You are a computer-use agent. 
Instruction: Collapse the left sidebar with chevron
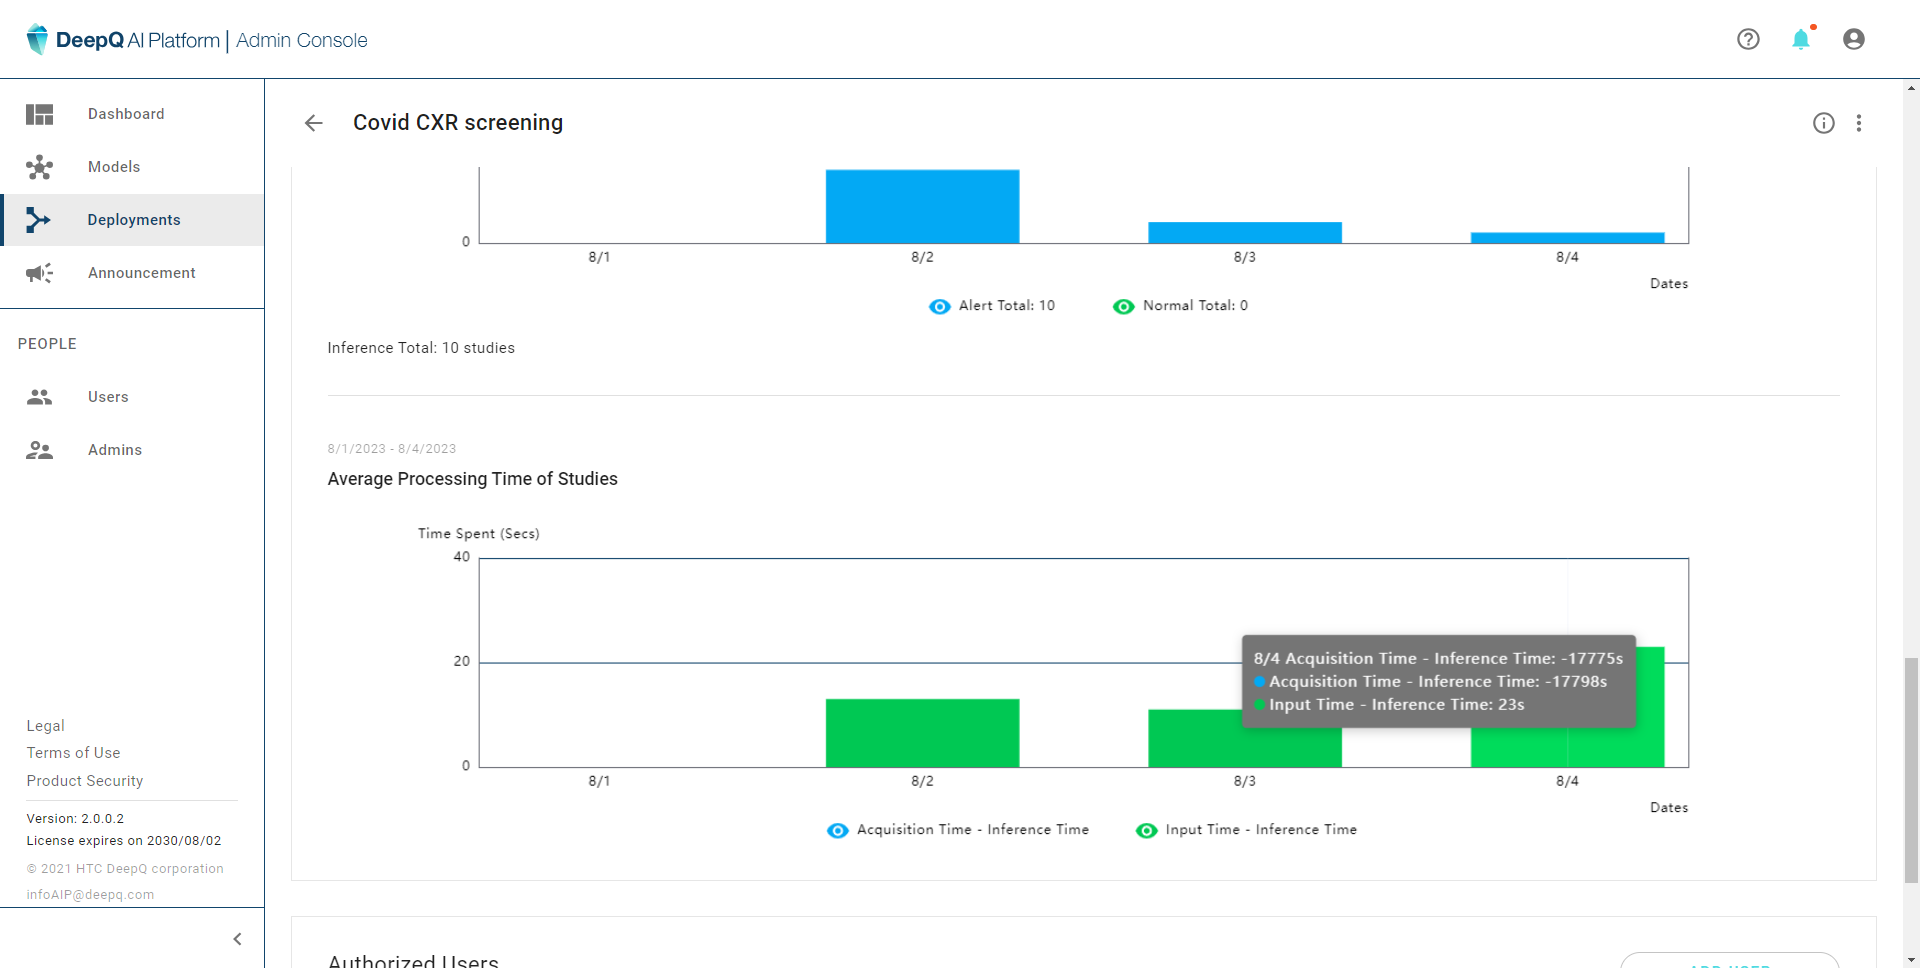click(x=237, y=939)
